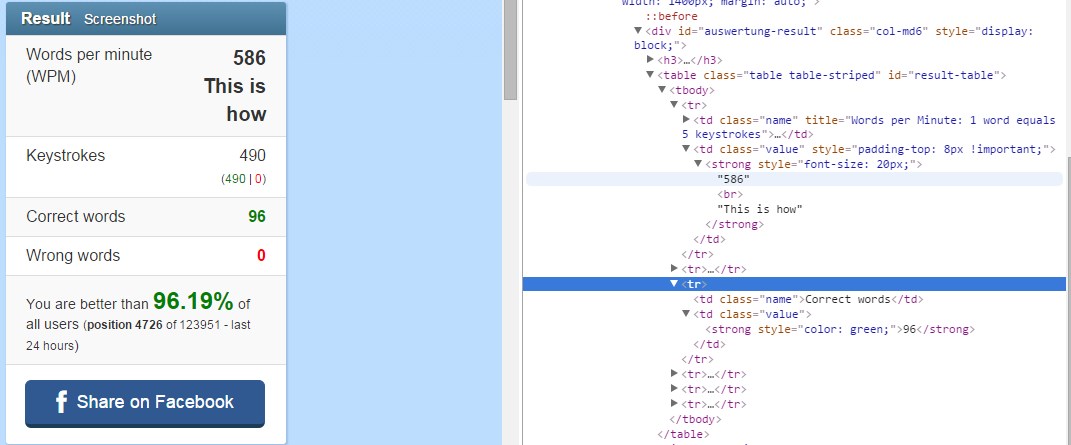Click the 96.19% green percentage text
1071x445 pixels.
coord(193,302)
